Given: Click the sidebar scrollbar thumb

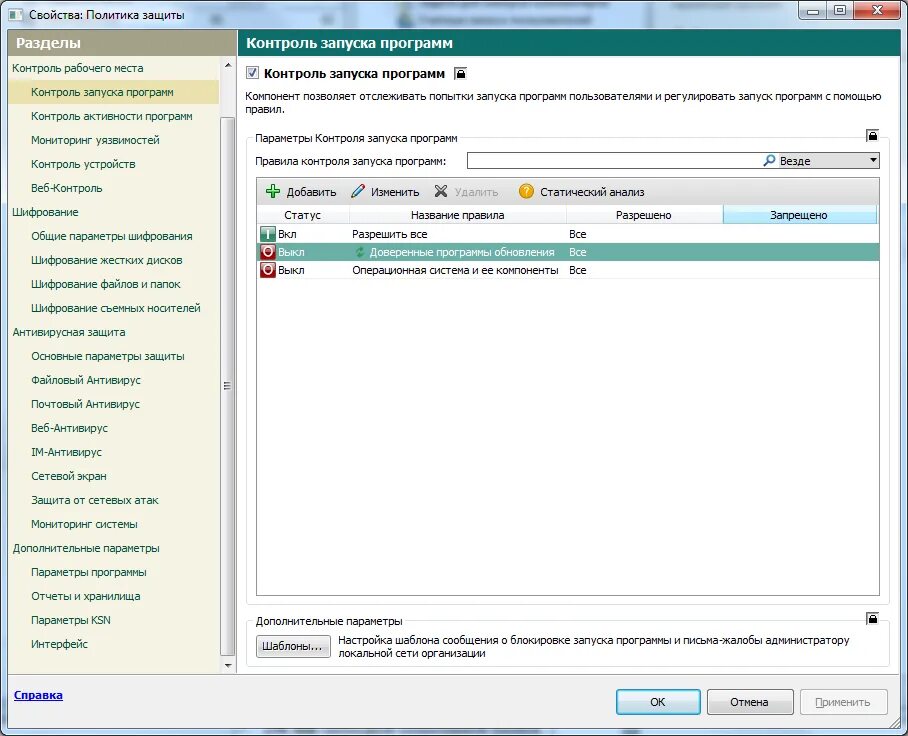Looking at the screenshot, I should (228, 386).
